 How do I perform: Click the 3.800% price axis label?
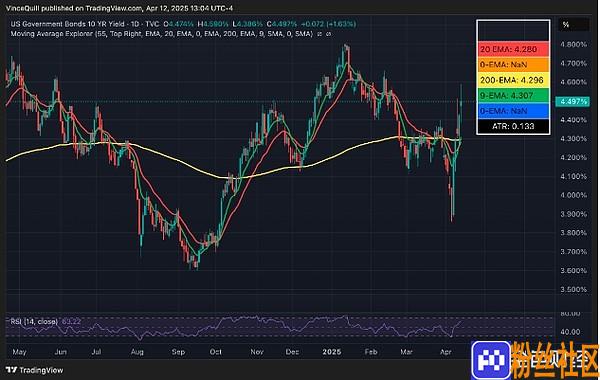[x=574, y=233]
